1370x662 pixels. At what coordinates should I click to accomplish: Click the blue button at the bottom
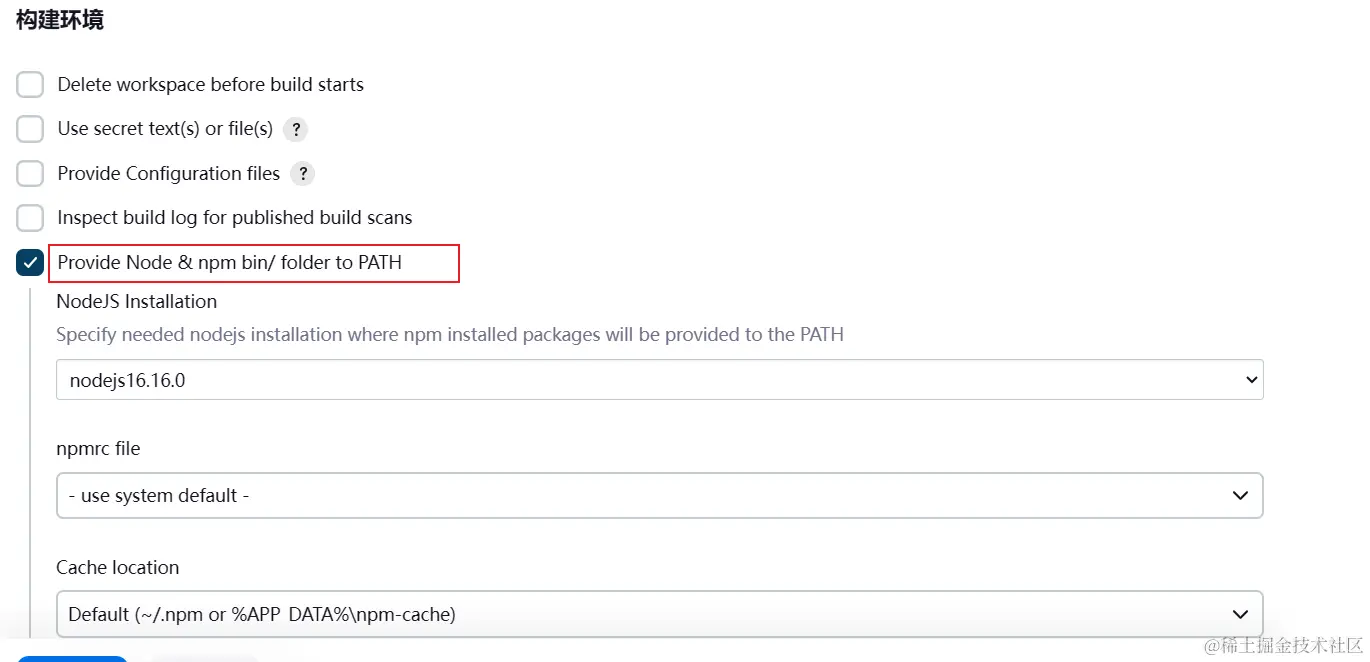71,658
